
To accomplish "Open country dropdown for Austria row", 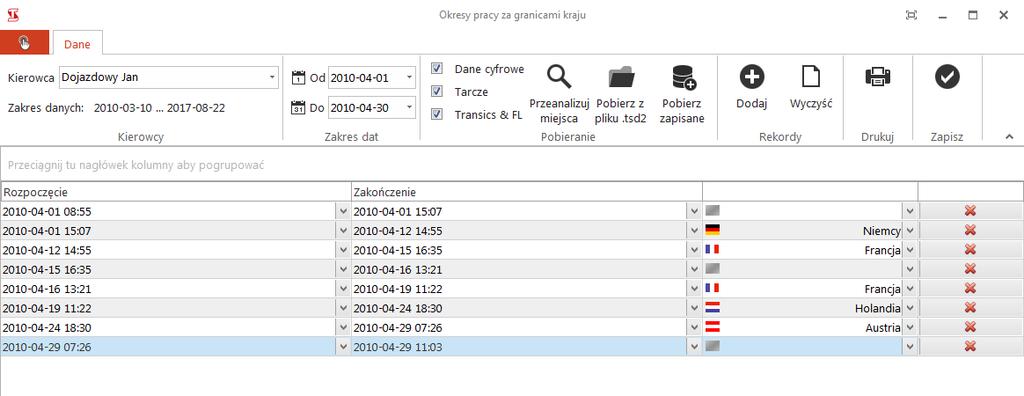I will (910, 327).
